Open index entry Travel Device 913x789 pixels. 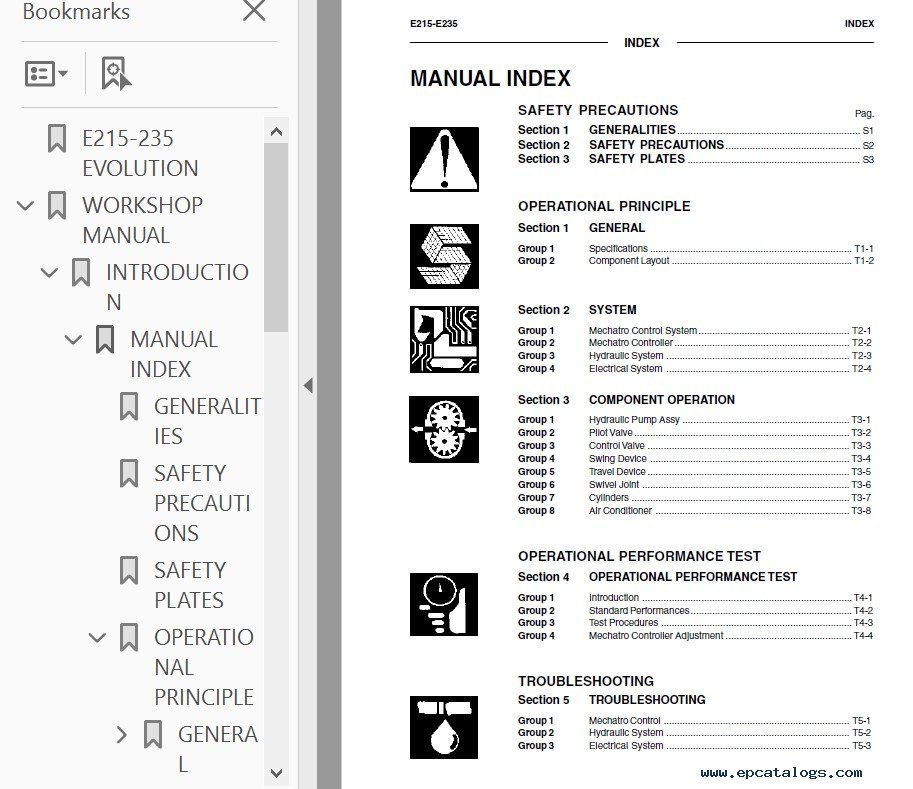695,472
